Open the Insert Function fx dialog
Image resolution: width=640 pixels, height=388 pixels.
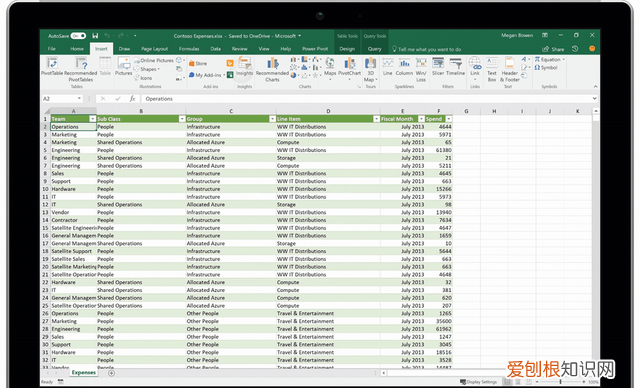coord(132,99)
